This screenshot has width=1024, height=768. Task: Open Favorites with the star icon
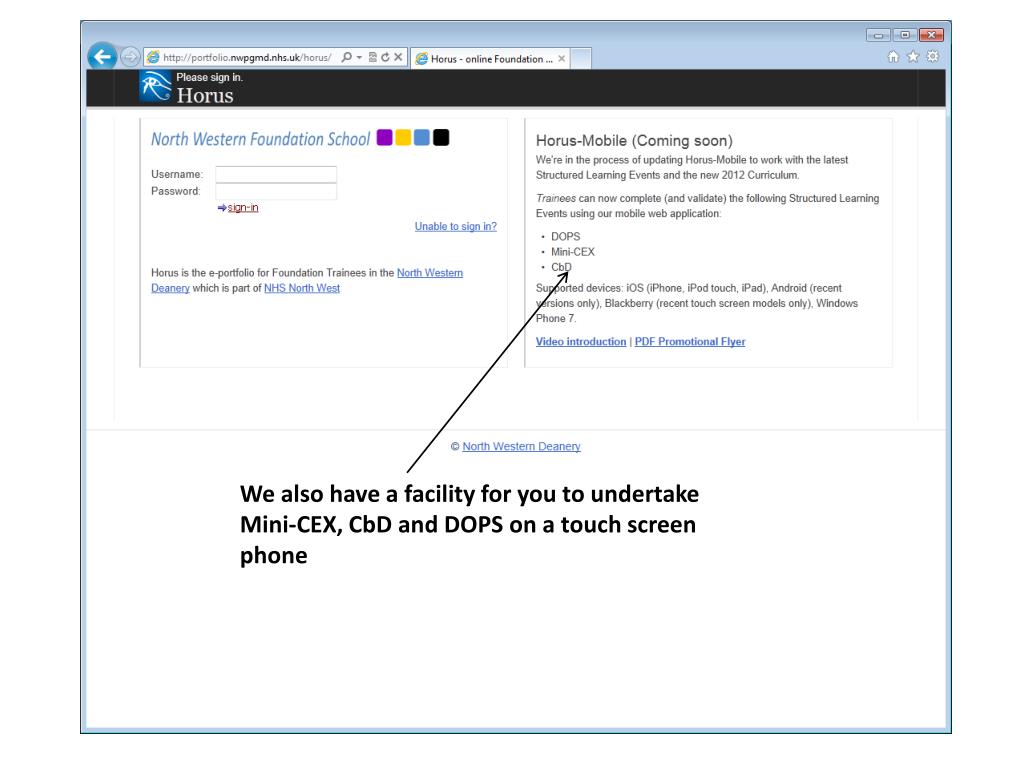click(x=913, y=57)
